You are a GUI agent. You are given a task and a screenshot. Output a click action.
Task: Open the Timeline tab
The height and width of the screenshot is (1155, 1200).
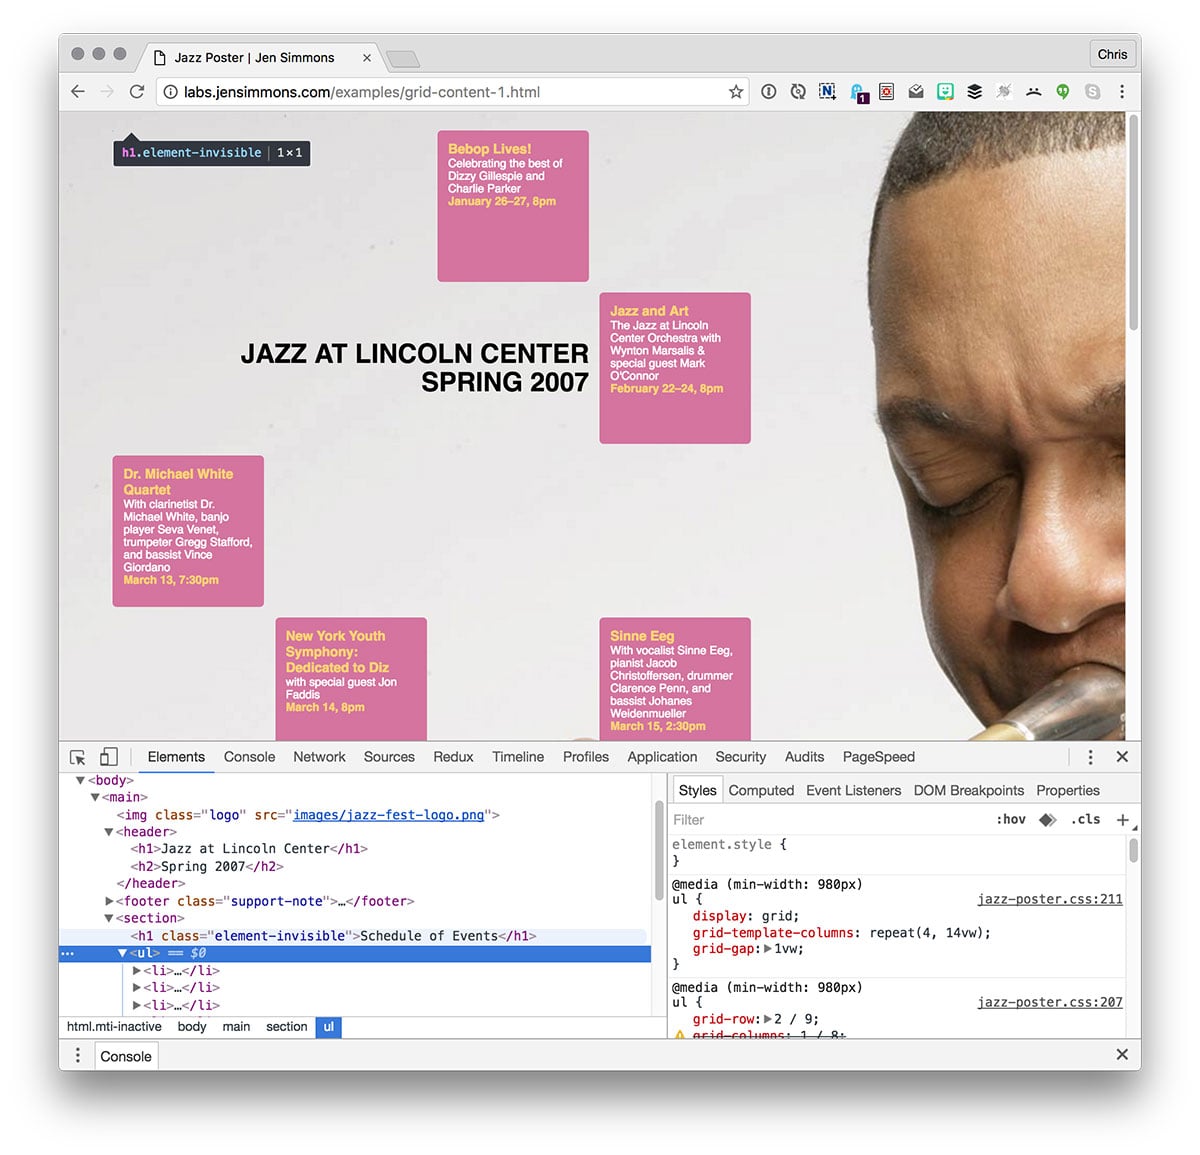[518, 757]
